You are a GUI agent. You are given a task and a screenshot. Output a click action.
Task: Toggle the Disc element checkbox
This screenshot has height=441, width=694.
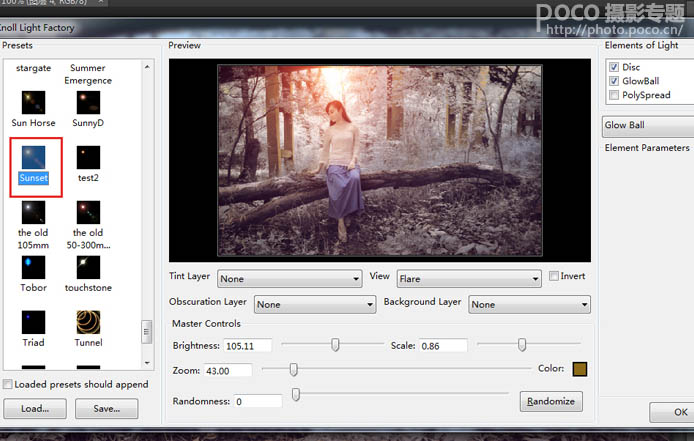(614, 67)
